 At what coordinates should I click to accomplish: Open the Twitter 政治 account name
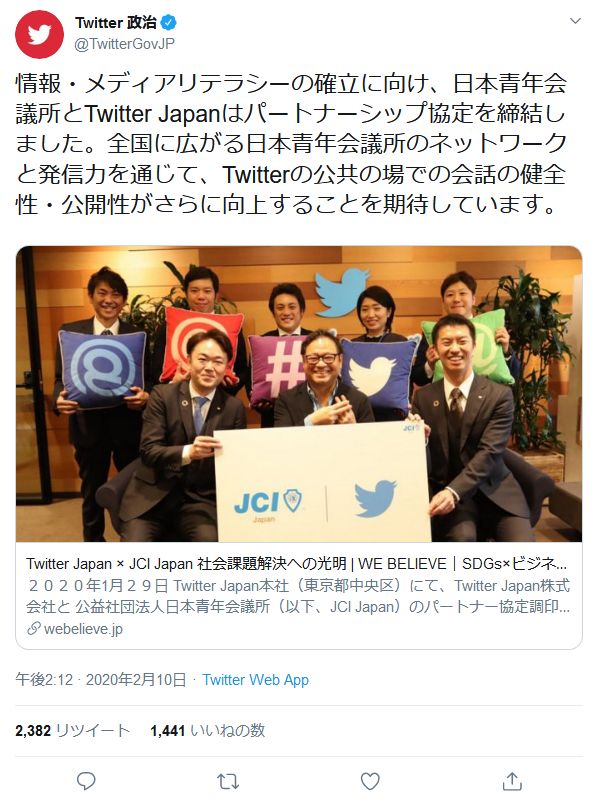pyautogui.click(x=115, y=23)
